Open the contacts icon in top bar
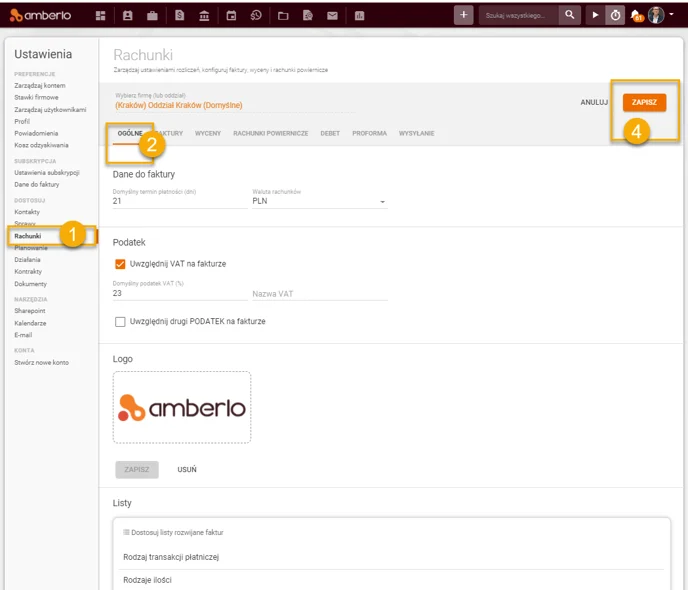Viewport: 688px width, 590px height. coord(128,16)
